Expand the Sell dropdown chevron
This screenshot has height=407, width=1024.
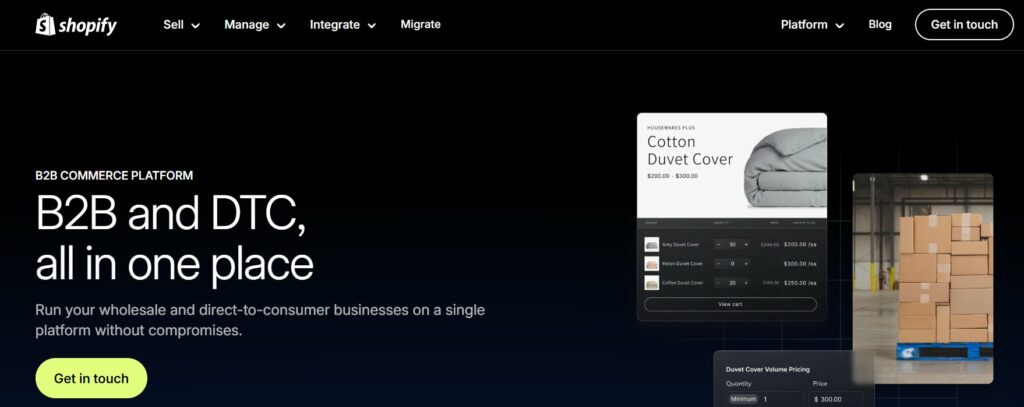195,25
